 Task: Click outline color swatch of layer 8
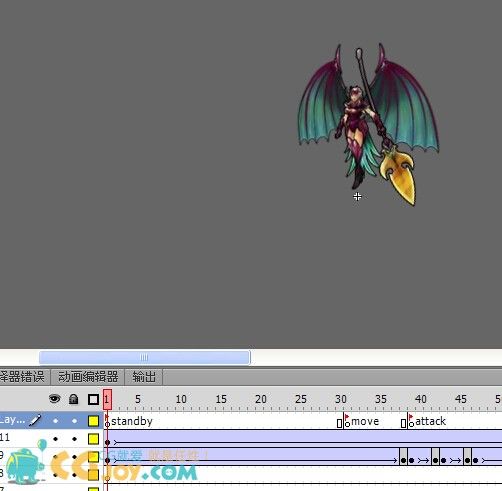pos(93,475)
